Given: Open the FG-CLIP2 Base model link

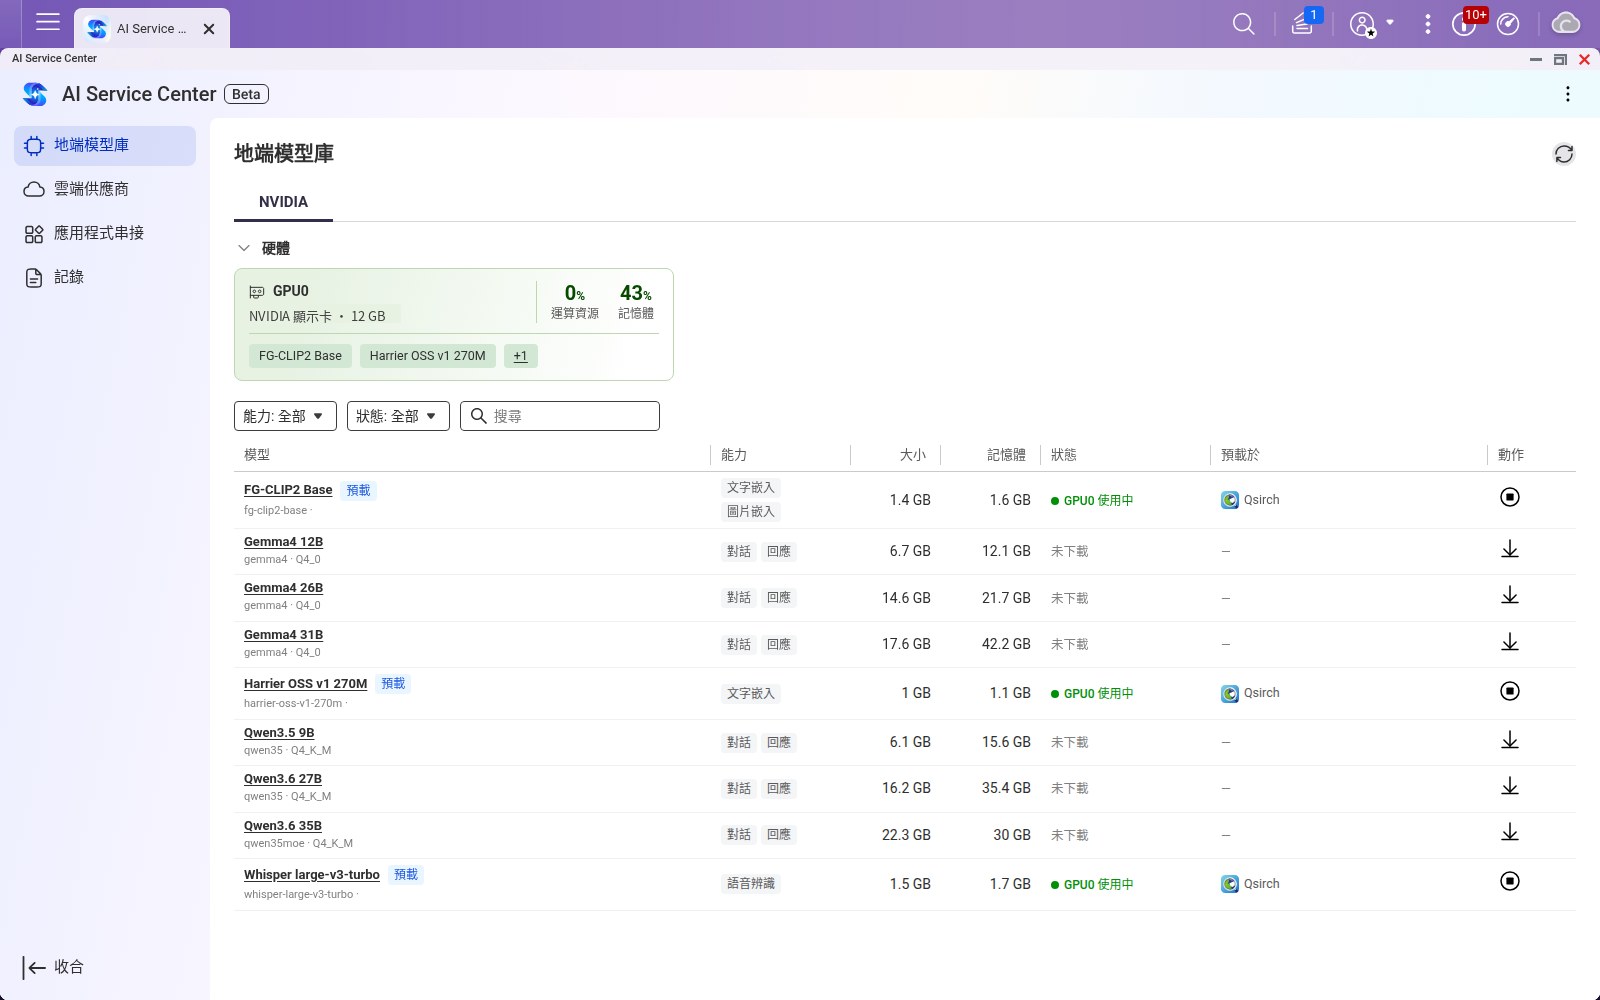Looking at the screenshot, I should [288, 490].
